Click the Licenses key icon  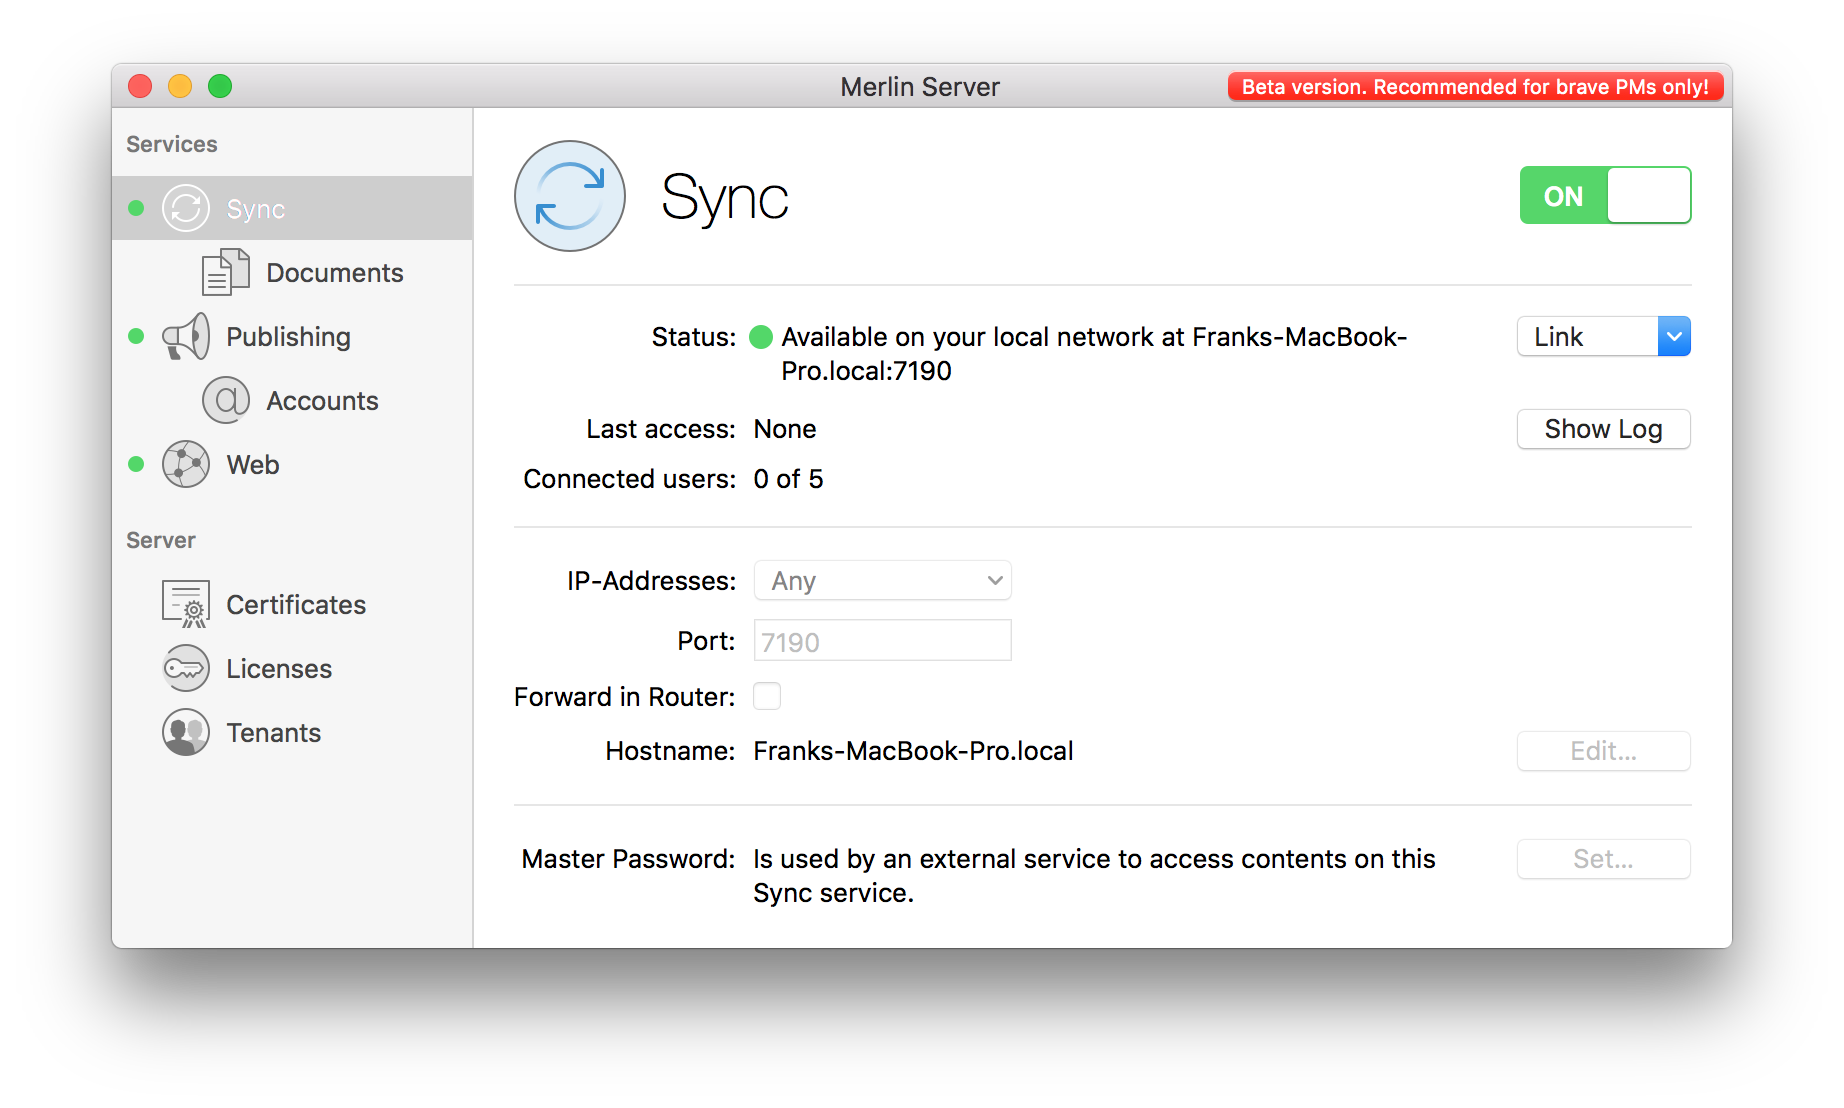[186, 668]
